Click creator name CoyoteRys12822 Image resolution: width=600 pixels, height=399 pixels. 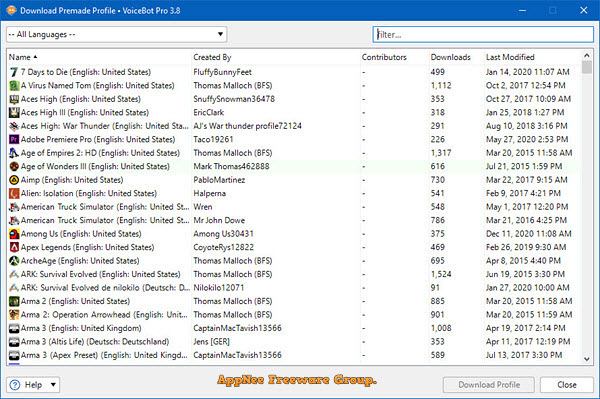[x=223, y=247]
